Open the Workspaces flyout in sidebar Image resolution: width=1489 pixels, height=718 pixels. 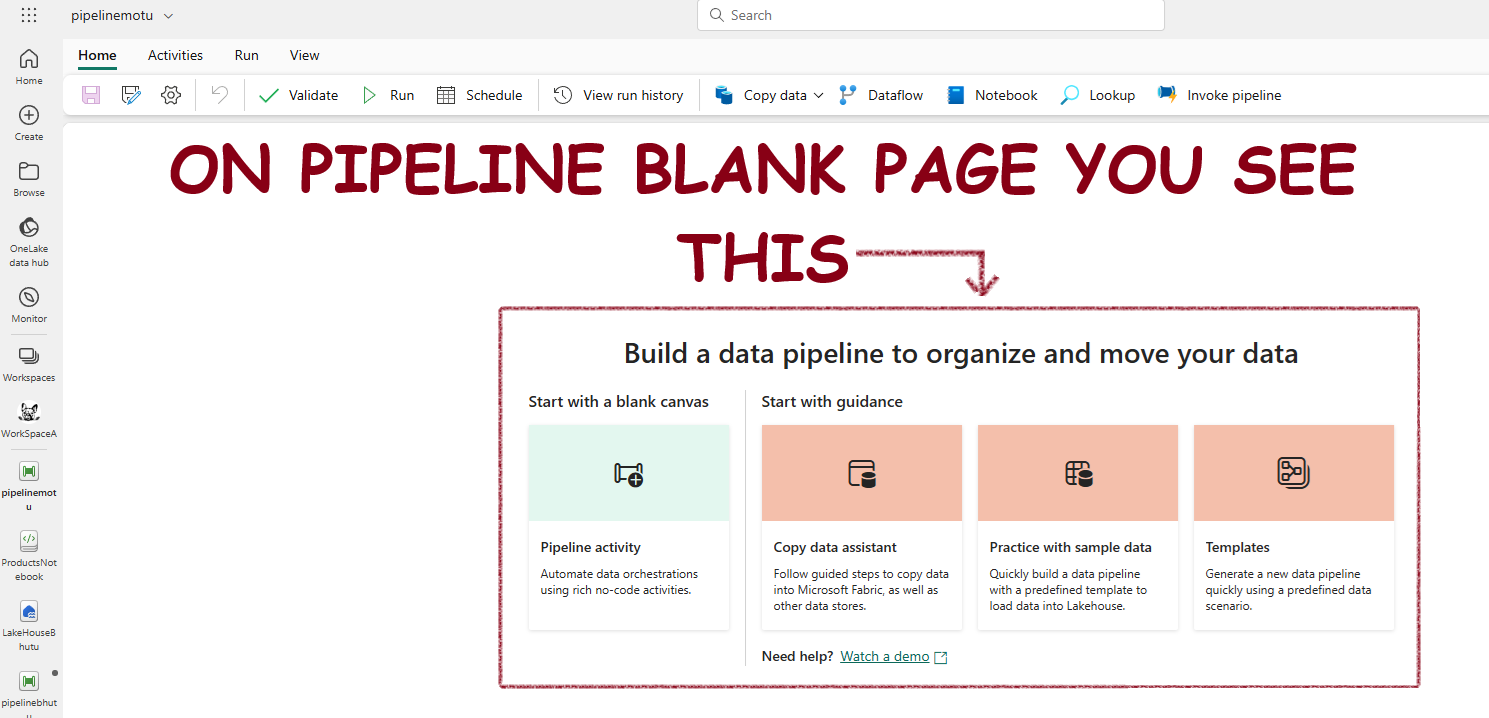(x=29, y=364)
